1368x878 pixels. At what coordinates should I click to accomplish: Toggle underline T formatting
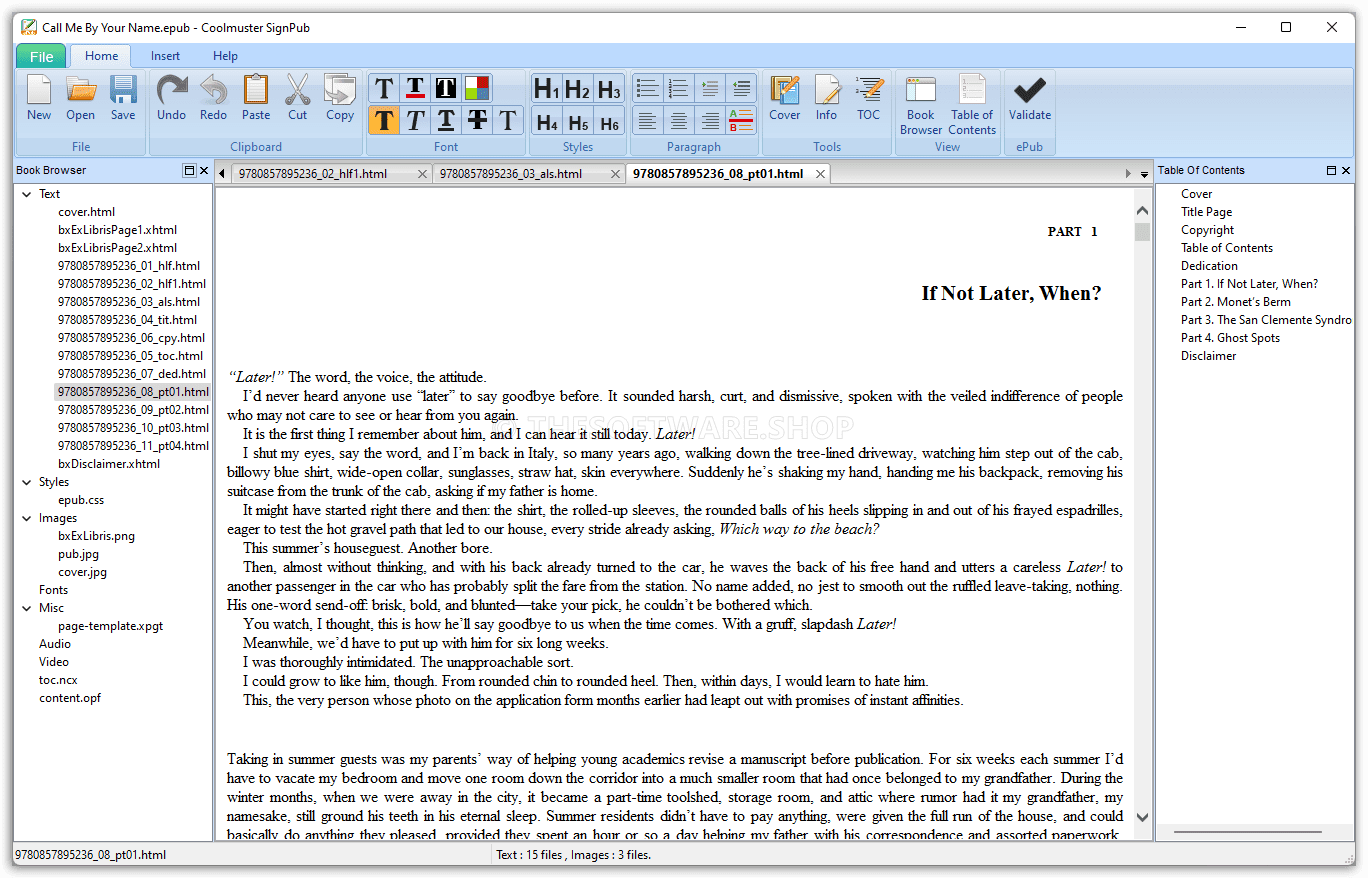(446, 120)
